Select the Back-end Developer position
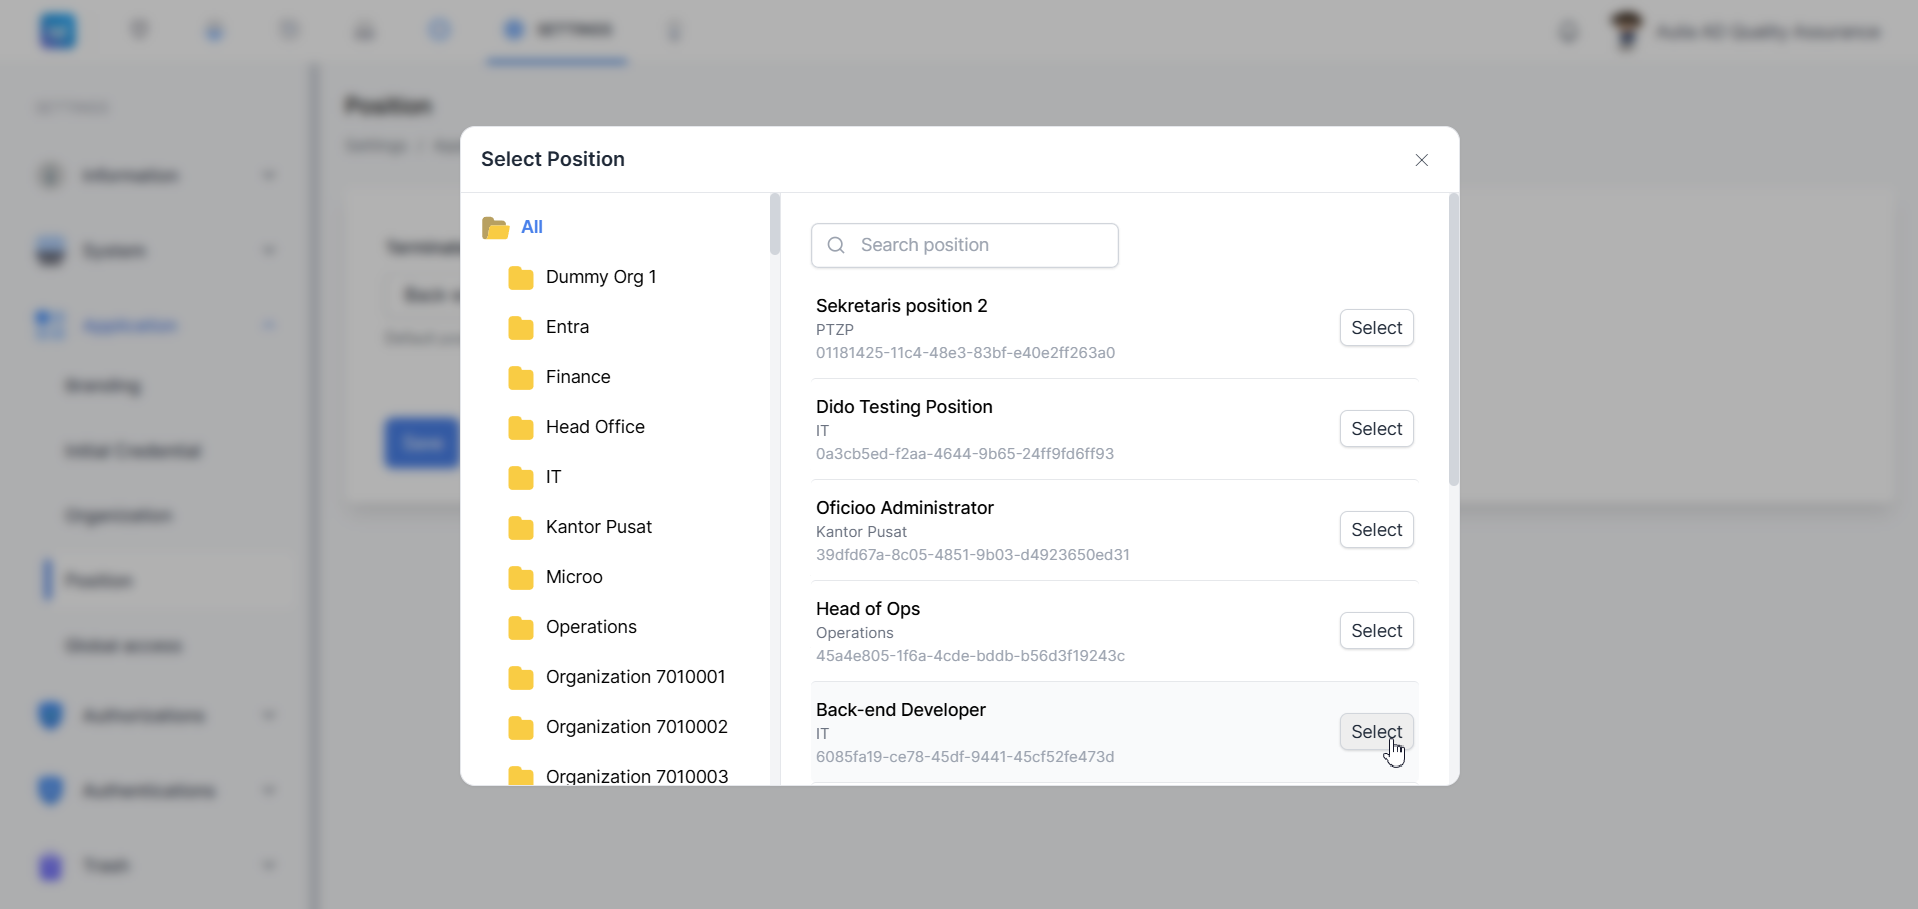This screenshot has width=1918, height=909. tap(1376, 732)
